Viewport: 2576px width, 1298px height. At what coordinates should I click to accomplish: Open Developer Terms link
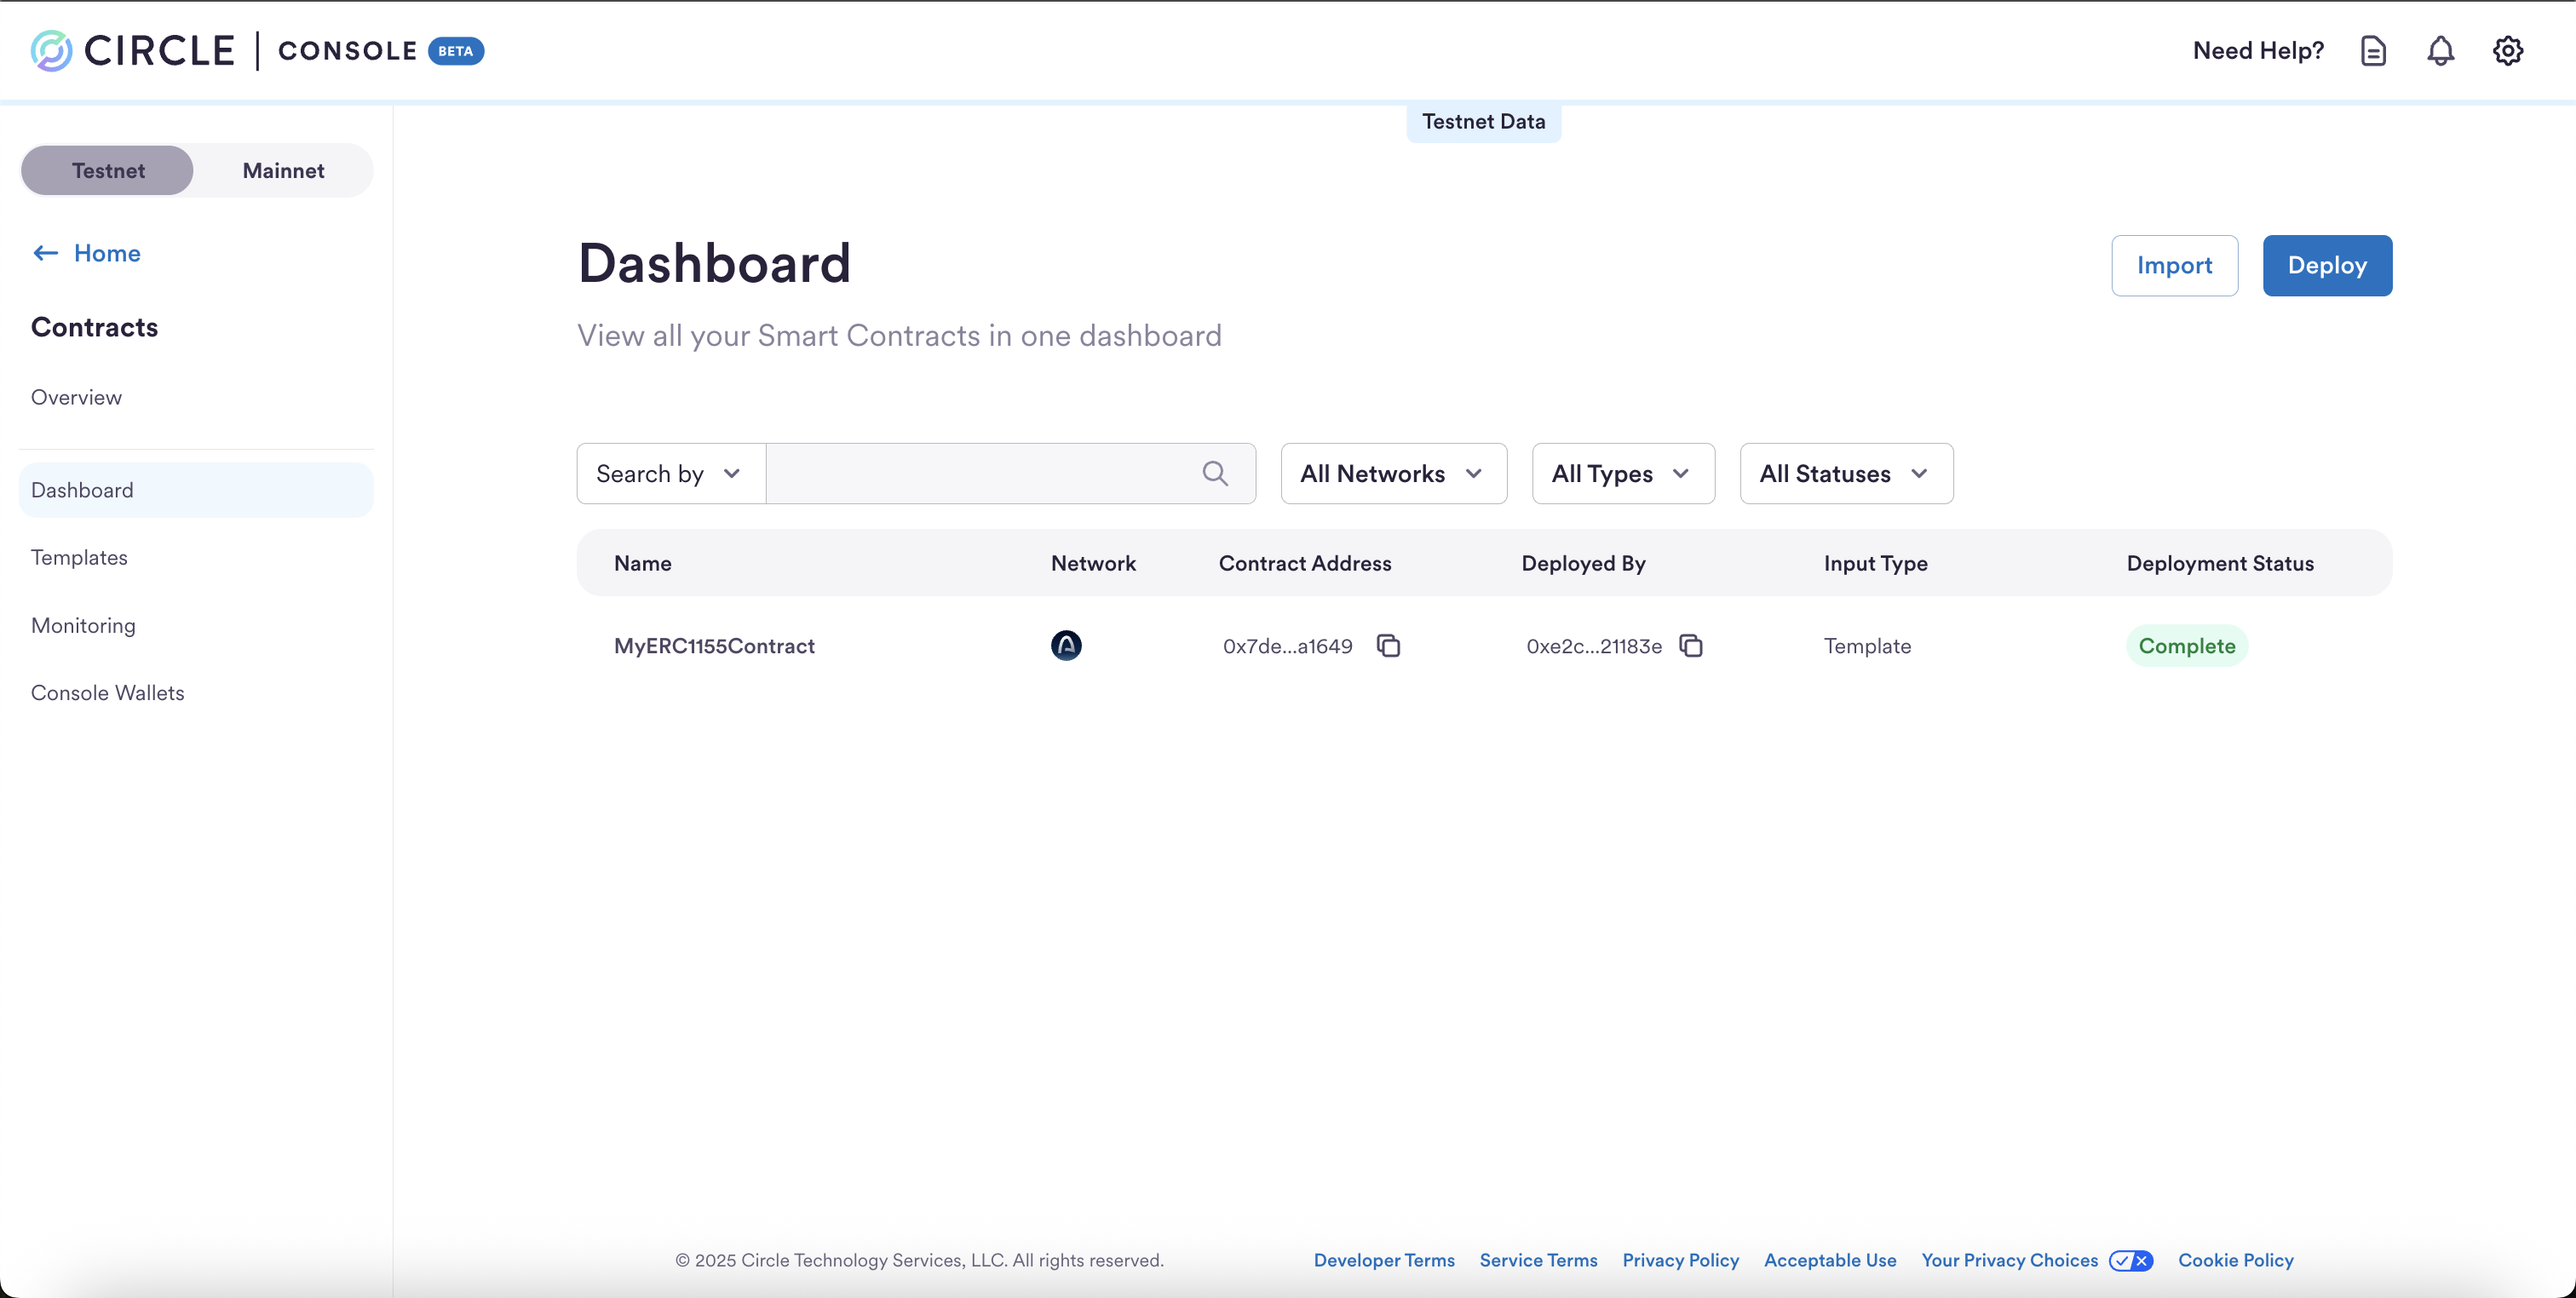click(1384, 1260)
